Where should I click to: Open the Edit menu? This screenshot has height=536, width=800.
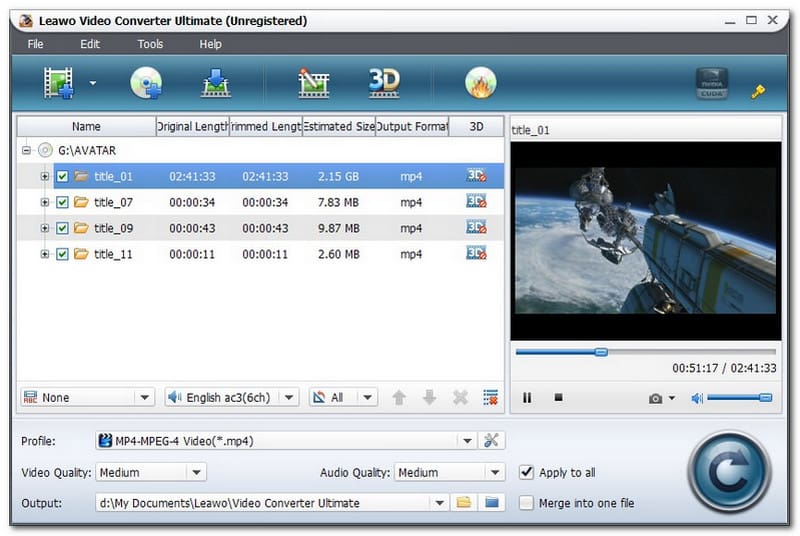pyautogui.click(x=90, y=44)
